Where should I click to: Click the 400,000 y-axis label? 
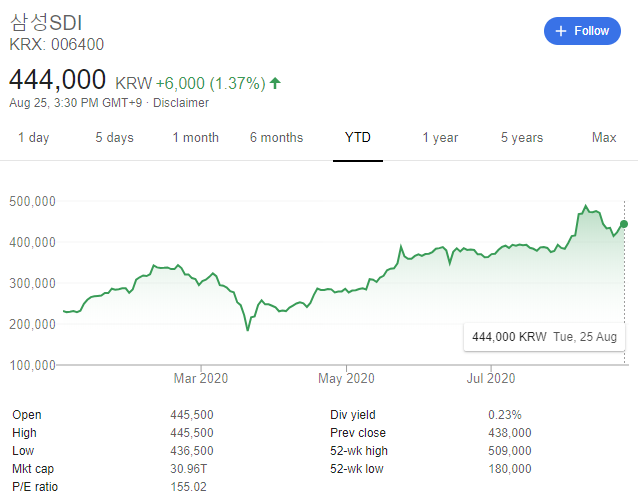click(32, 243)
